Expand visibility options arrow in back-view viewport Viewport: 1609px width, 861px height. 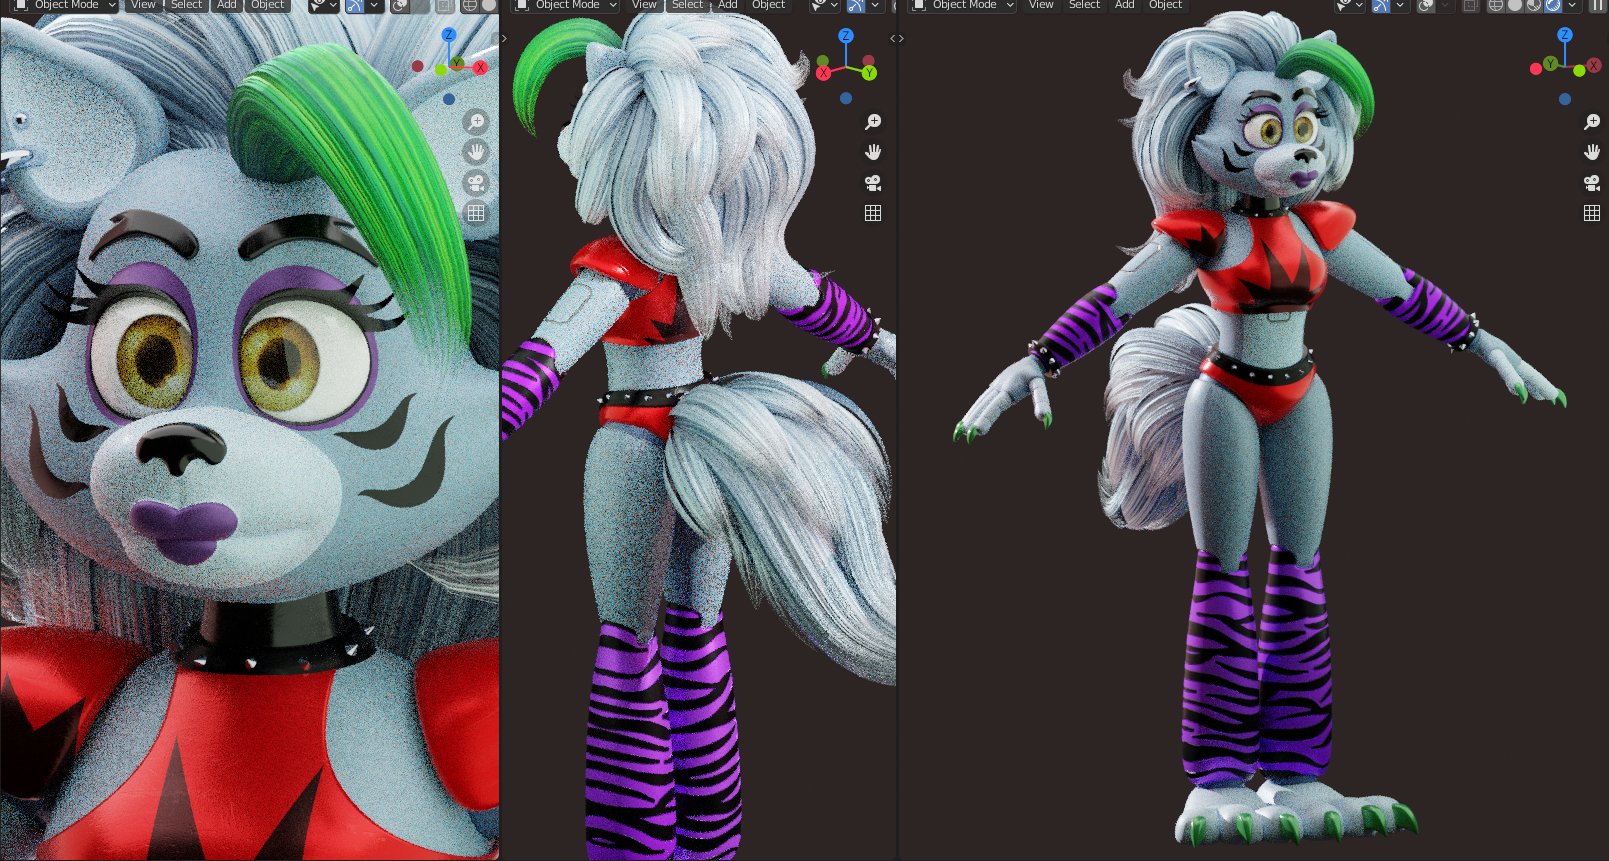[x=834, y=5]
